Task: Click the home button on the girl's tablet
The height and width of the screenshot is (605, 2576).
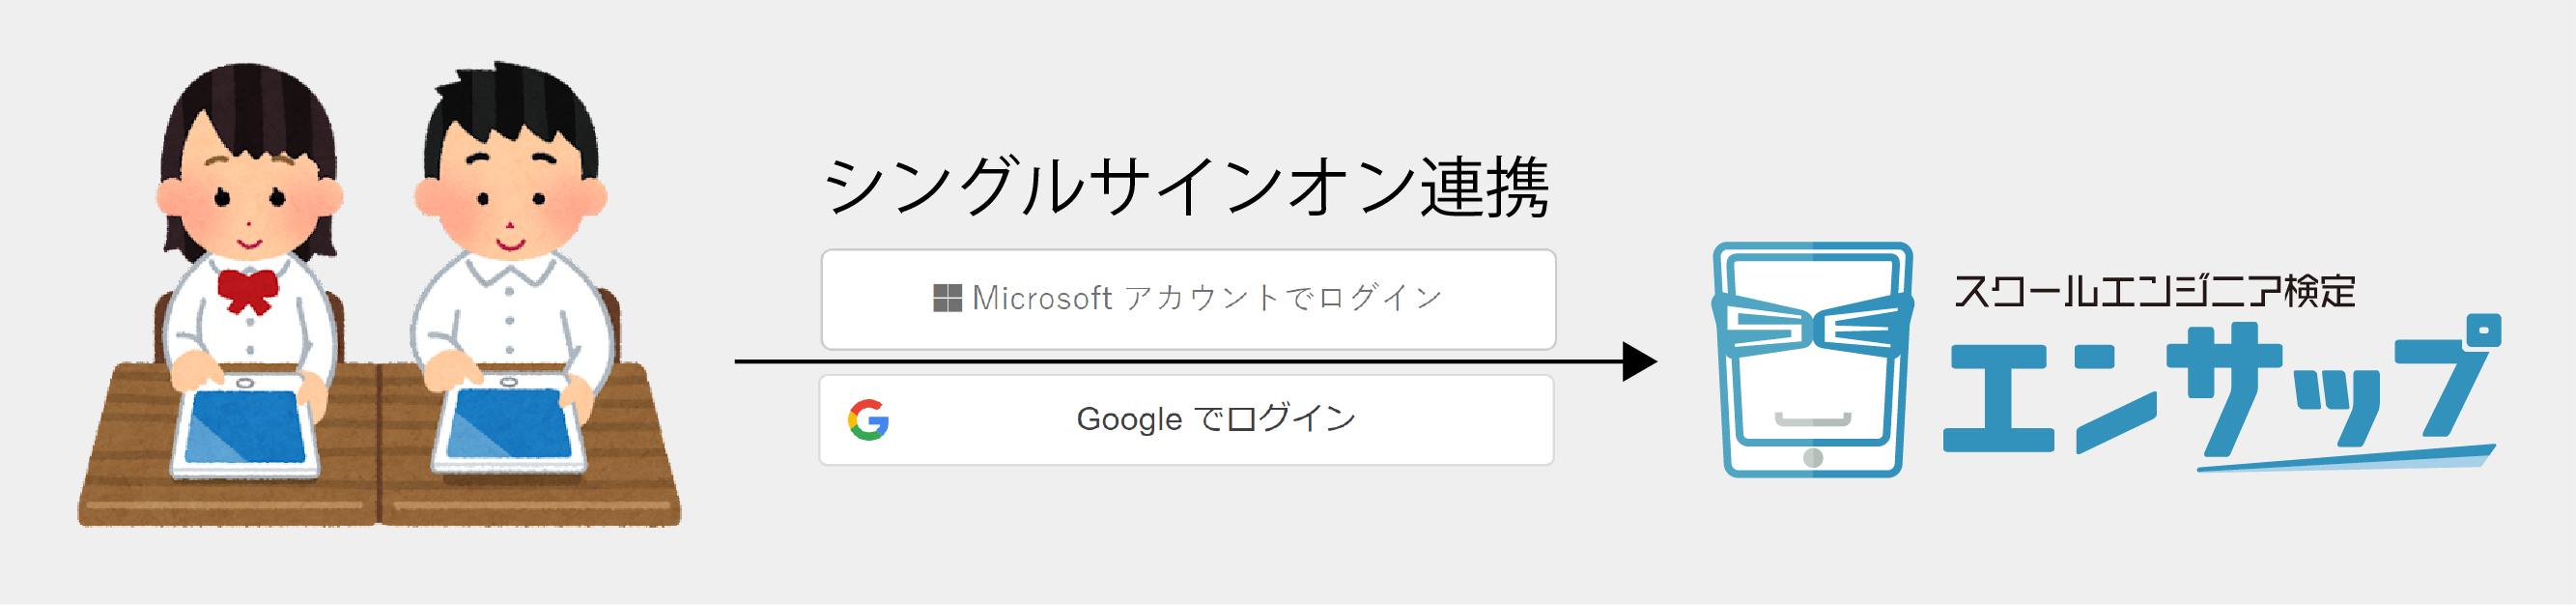Action: (245, 383)
